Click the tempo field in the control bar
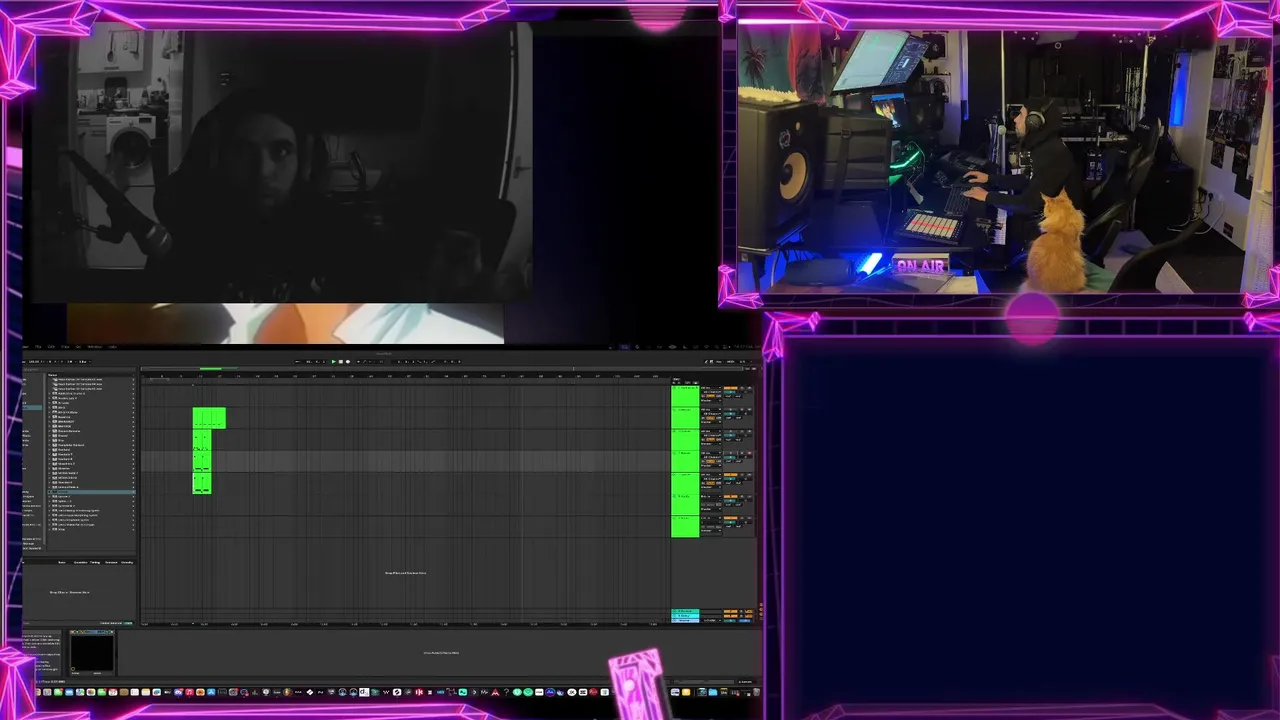 34,361
